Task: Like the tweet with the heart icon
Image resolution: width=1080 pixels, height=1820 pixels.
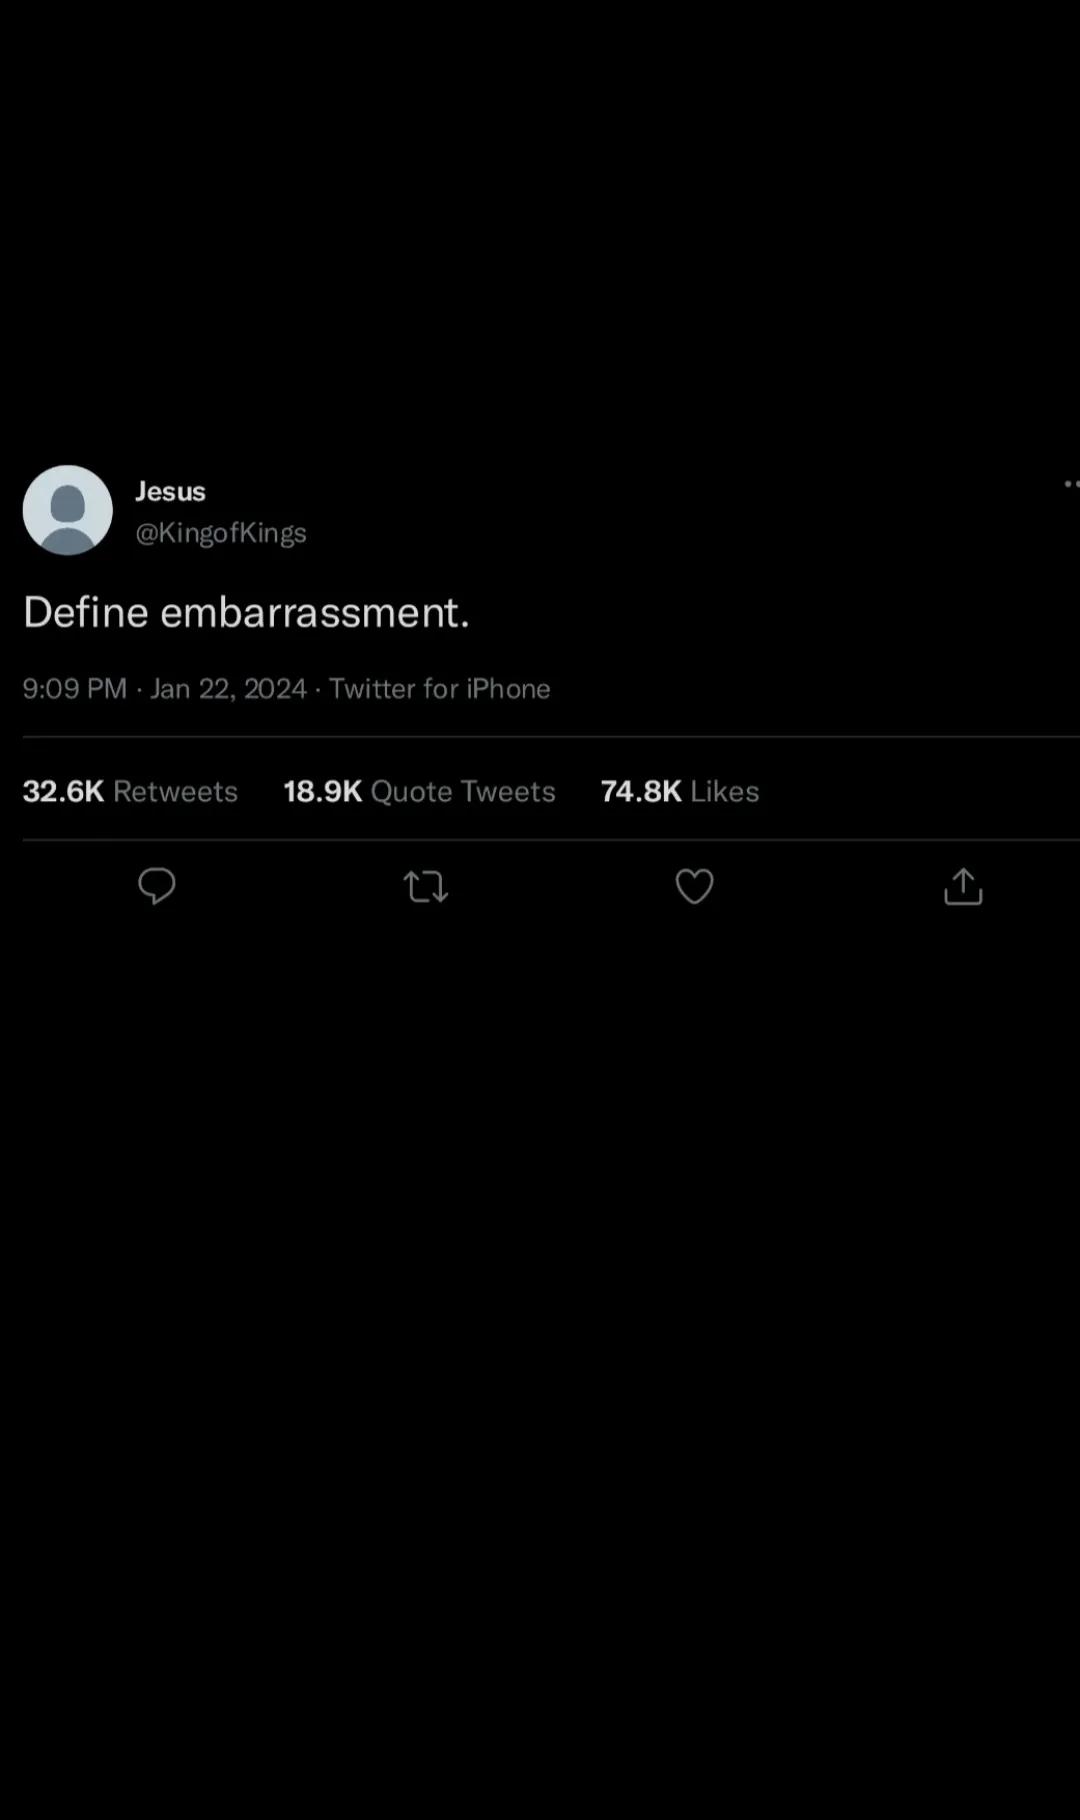Action: [x=694, y=886]
